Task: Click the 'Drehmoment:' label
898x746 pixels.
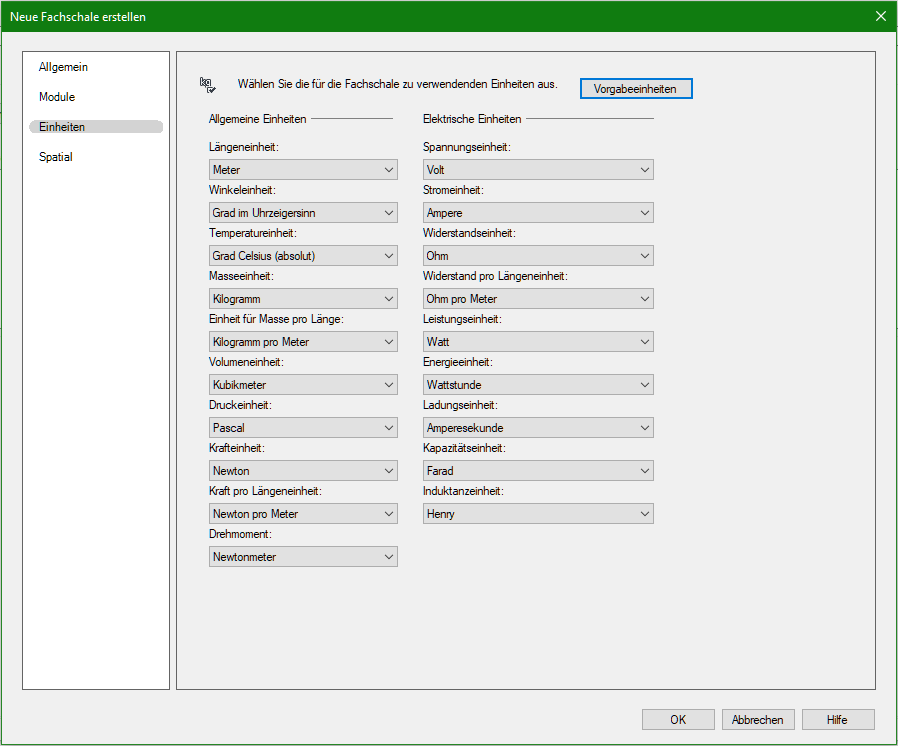Action: [x=240, y=534]
